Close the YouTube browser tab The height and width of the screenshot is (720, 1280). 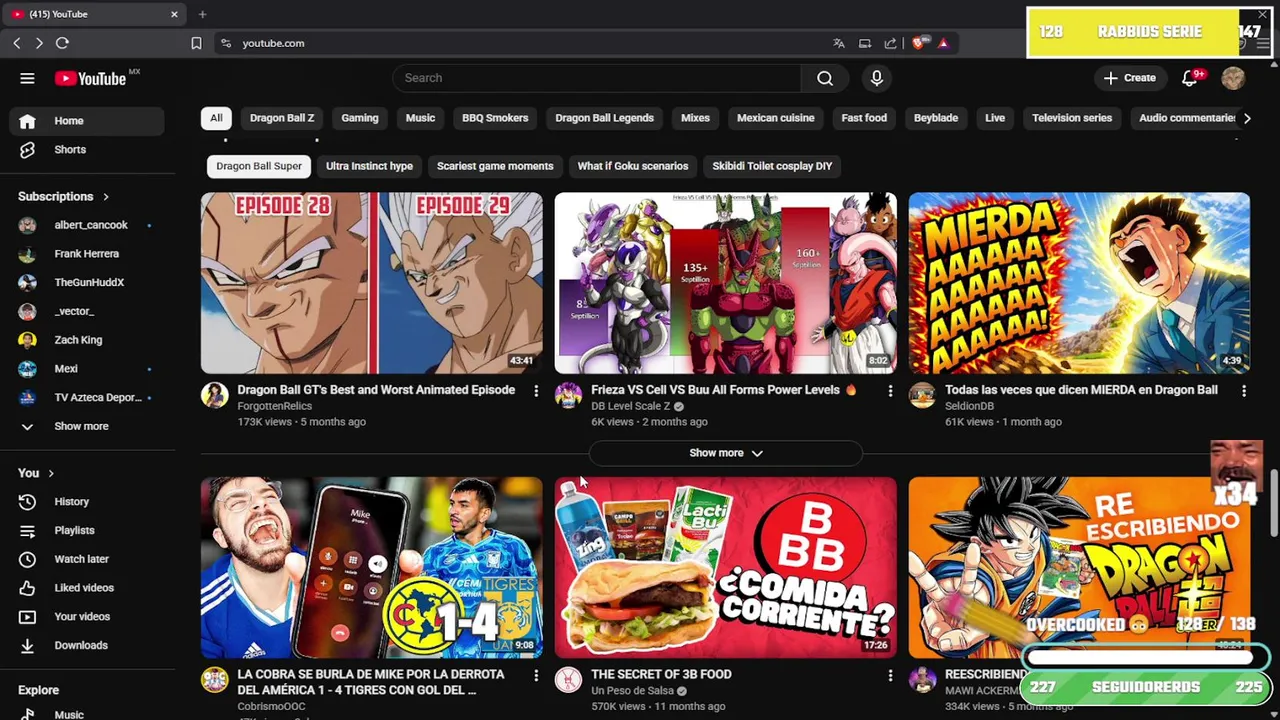pos(174,14)
